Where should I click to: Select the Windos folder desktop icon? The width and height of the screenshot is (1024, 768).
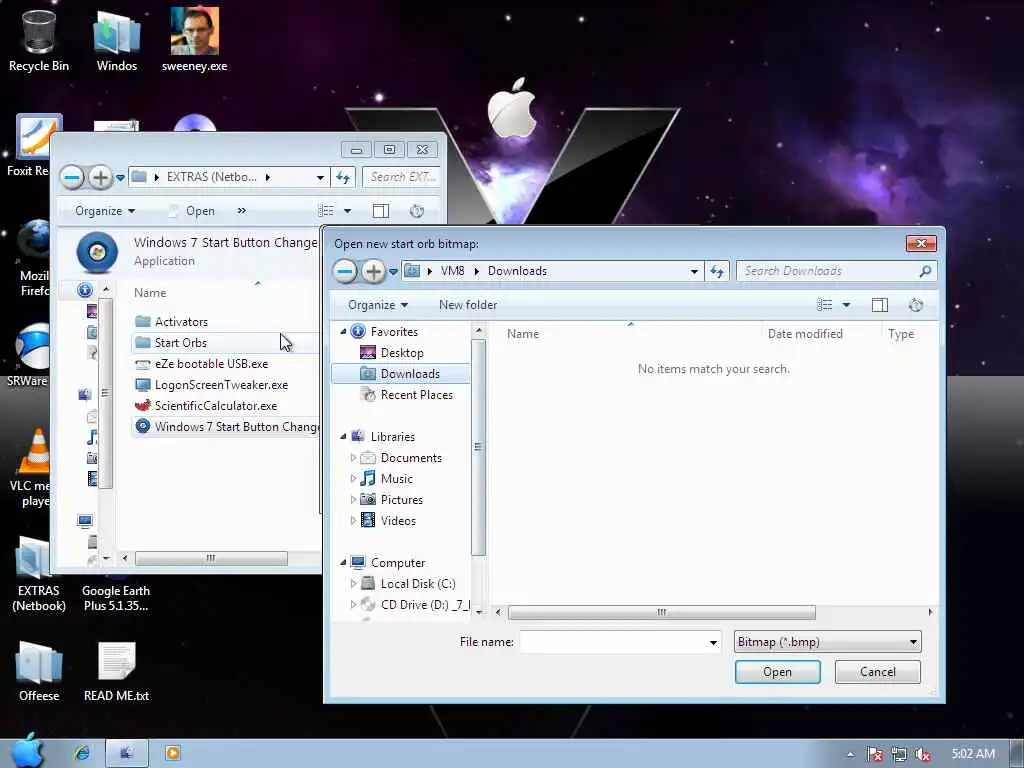(117, 39)
